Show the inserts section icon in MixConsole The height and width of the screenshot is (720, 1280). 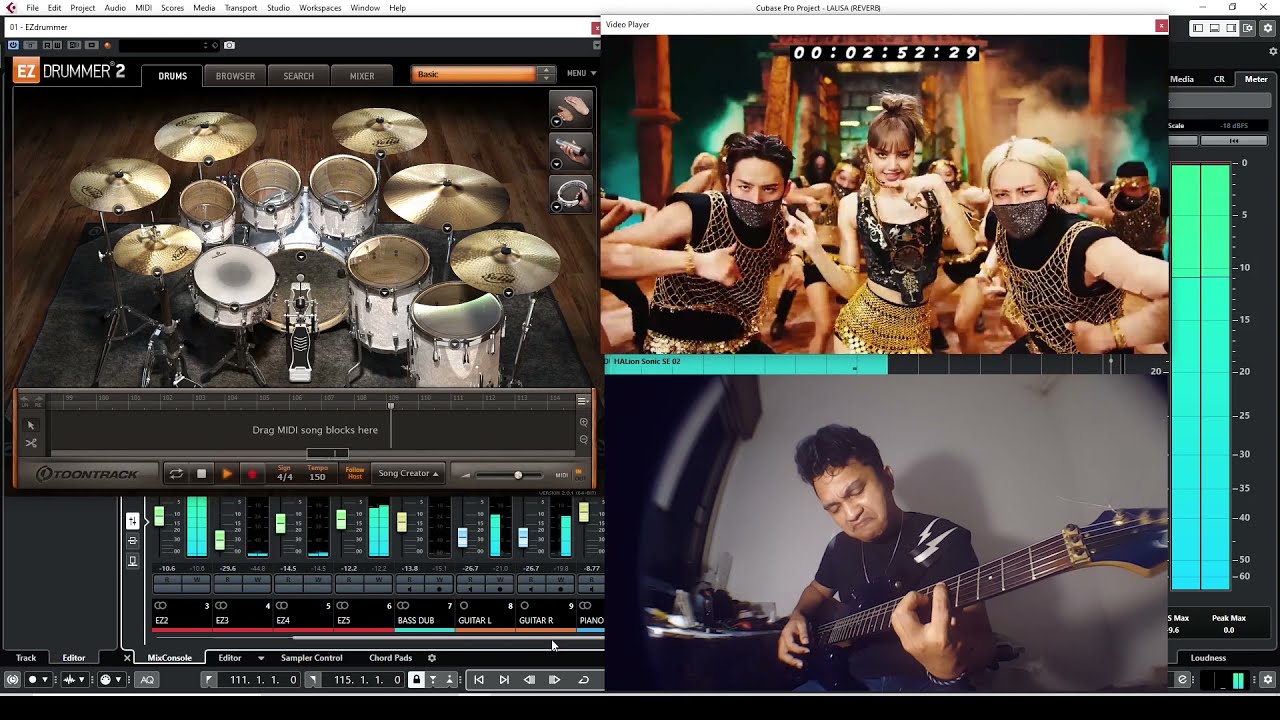click(x=132, y=541)
